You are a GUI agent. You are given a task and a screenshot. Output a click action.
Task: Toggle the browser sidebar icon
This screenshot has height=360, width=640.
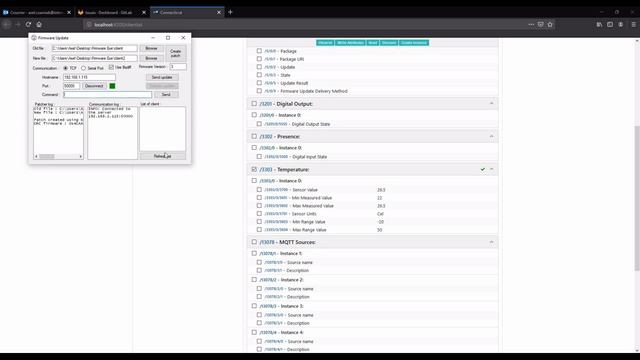click(610, 24)
